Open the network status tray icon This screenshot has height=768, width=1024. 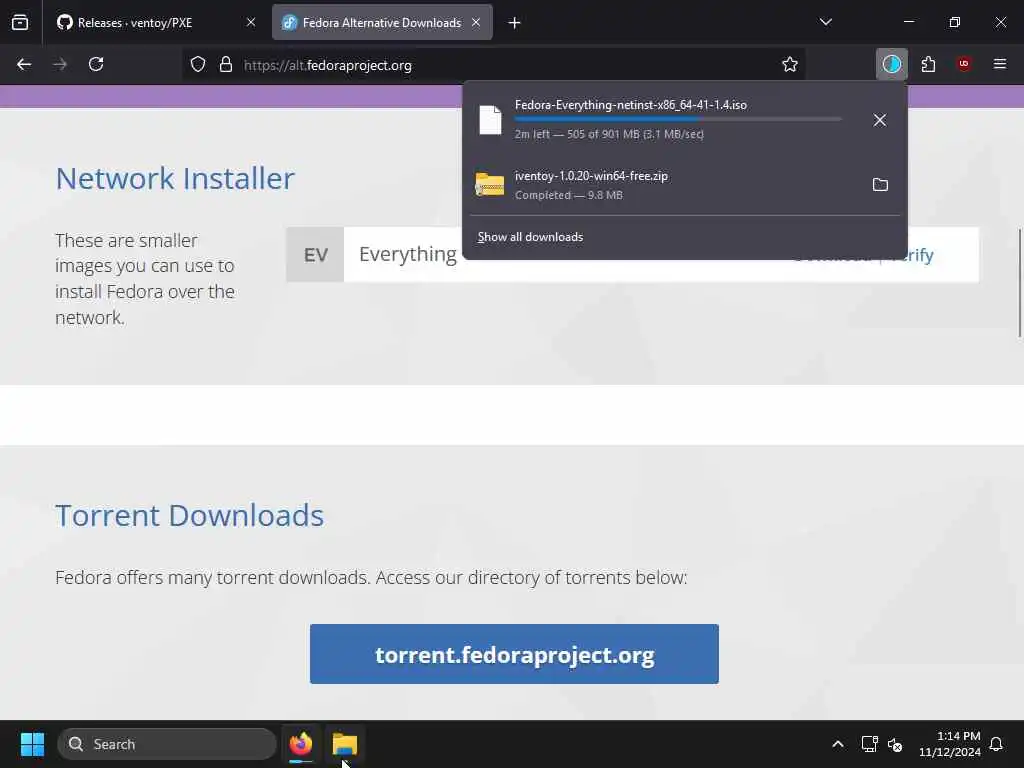point(869,744)
